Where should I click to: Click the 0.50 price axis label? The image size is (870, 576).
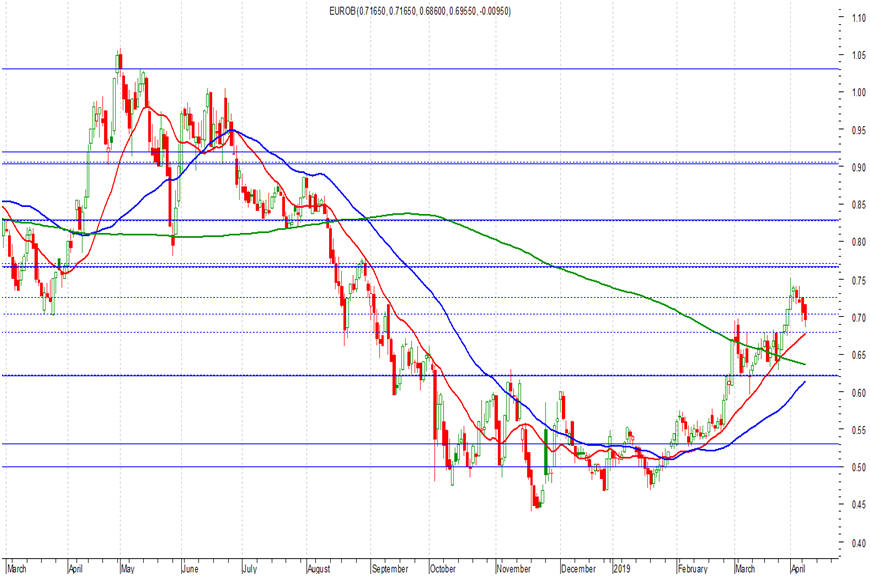click(859, 468)
